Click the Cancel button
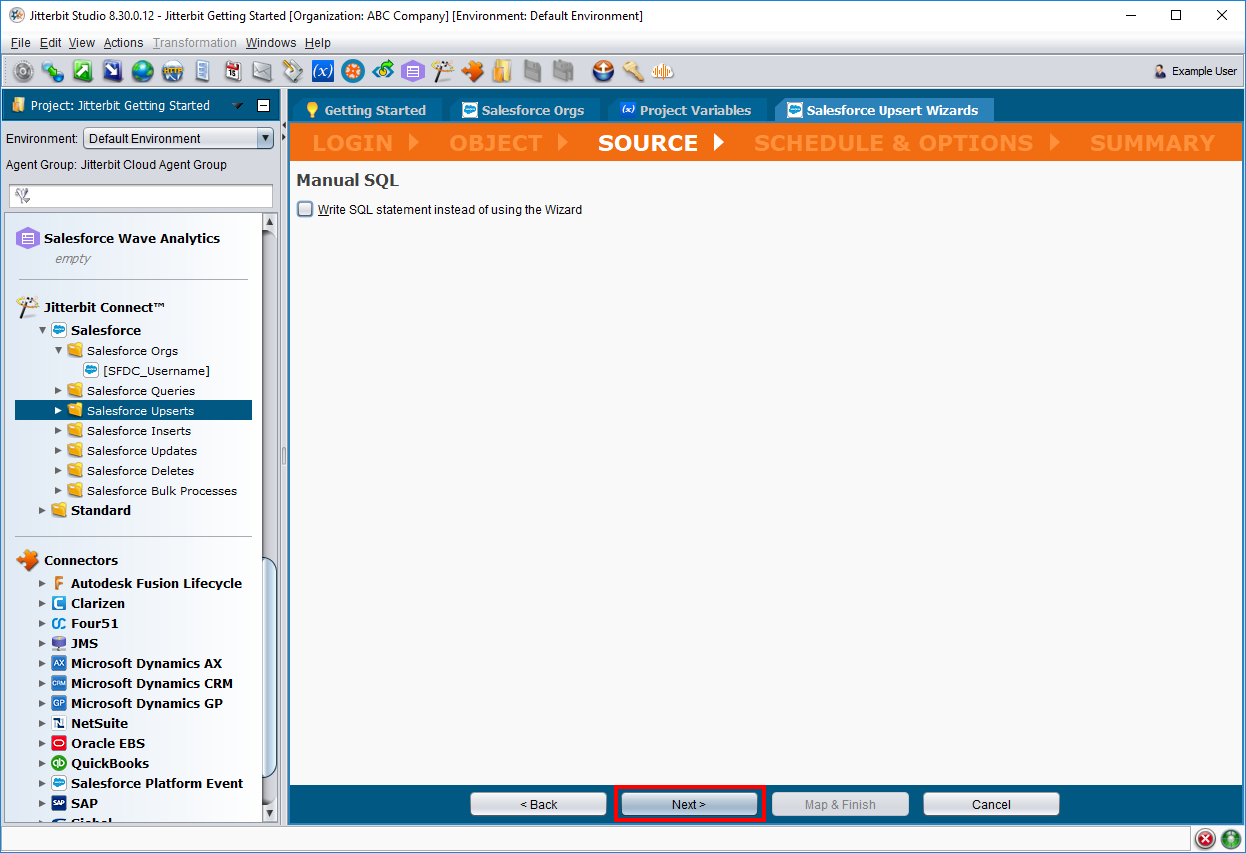The height and width of the screenshot is (853, 1246). click(990, 804)
